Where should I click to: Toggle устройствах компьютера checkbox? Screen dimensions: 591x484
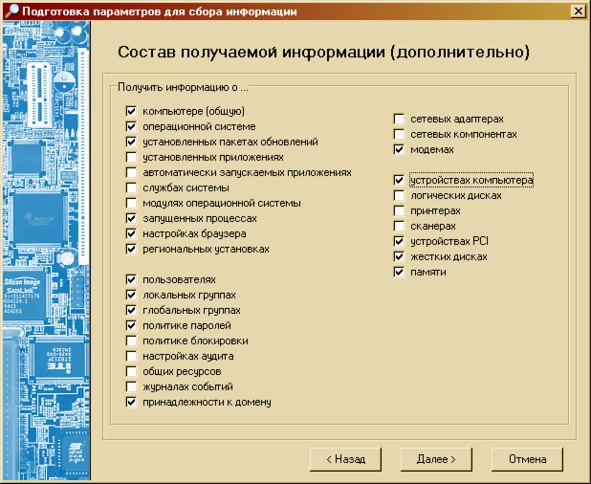click(x=399, y=180)
